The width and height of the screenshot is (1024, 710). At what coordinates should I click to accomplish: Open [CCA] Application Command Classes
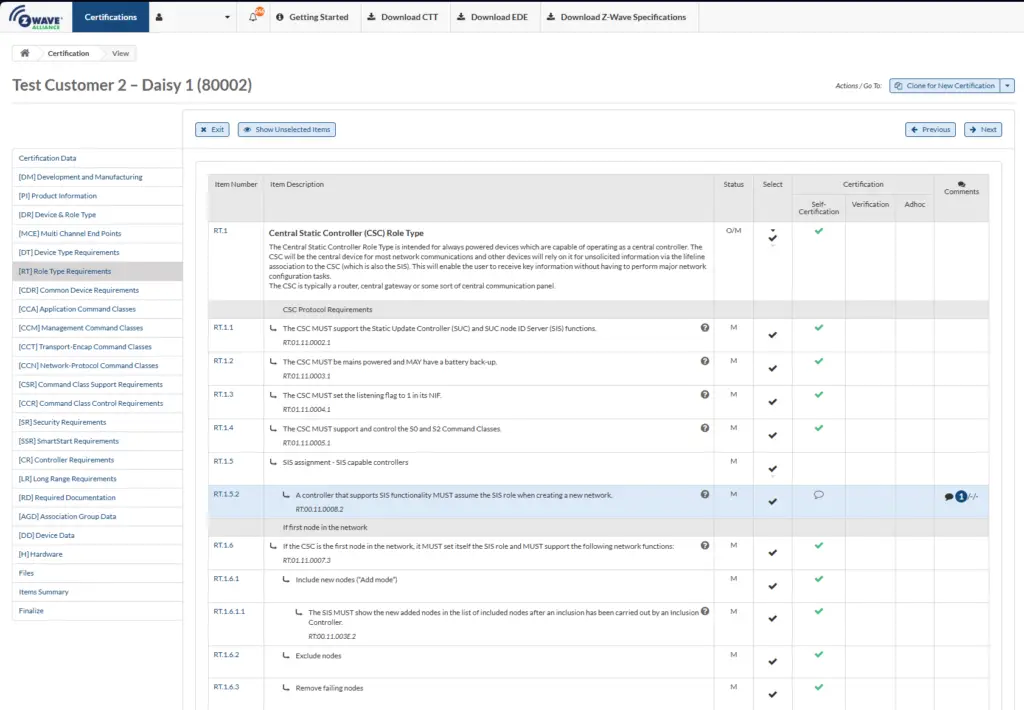click(97, 309)
